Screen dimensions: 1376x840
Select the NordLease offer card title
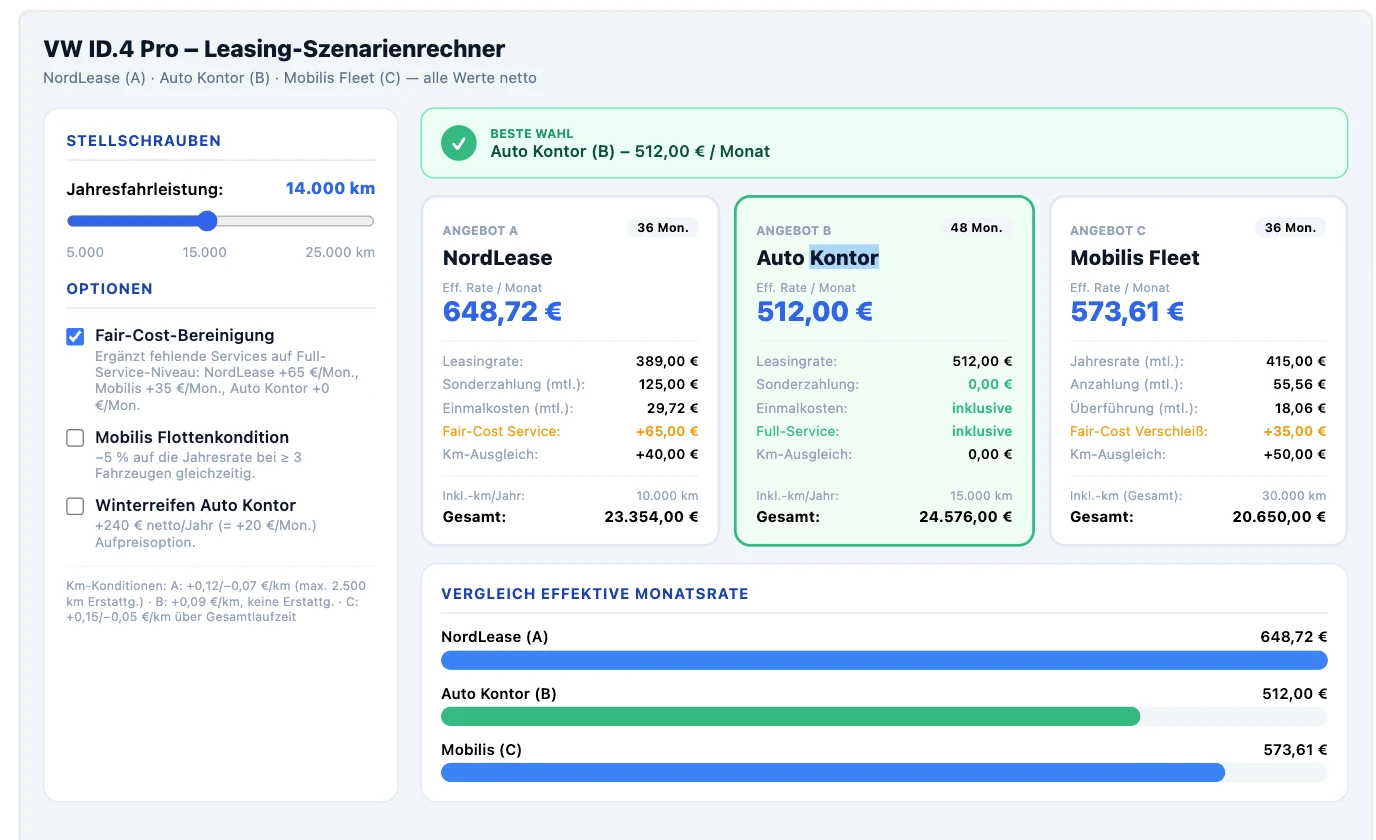tap(497, 258)
